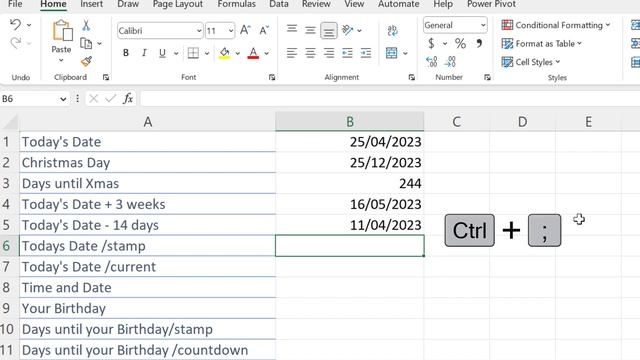Toggle Italic formatting

[144, 53]
